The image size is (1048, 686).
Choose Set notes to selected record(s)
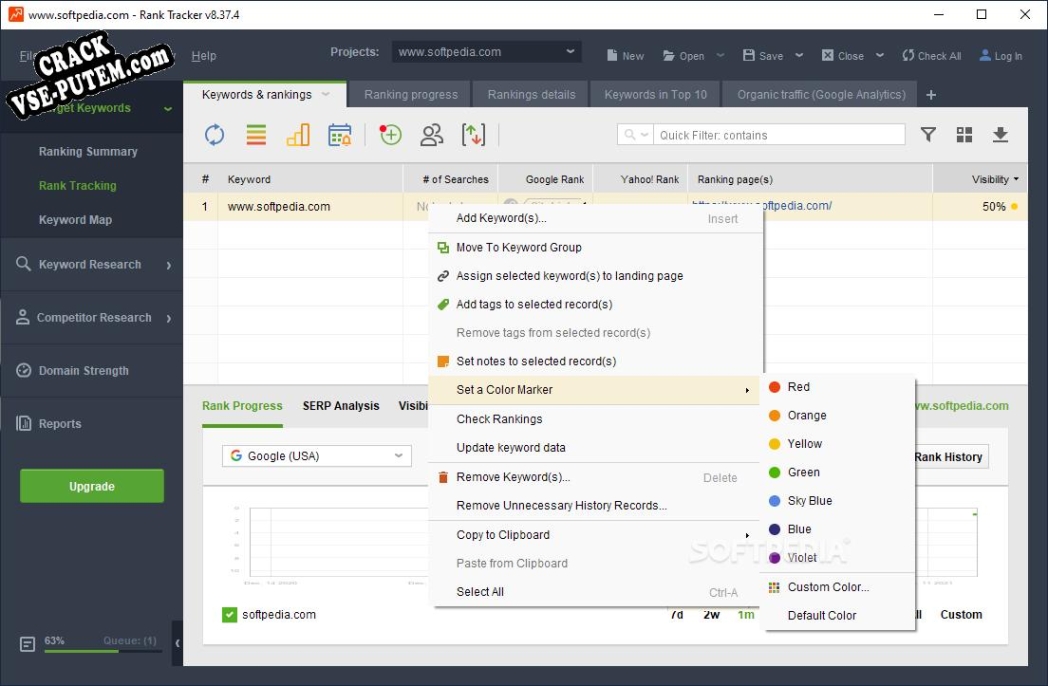596,361
